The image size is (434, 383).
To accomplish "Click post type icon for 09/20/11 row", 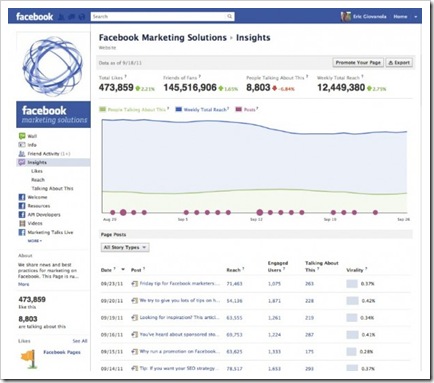I will pyautogui.click(x=135, y=301).
